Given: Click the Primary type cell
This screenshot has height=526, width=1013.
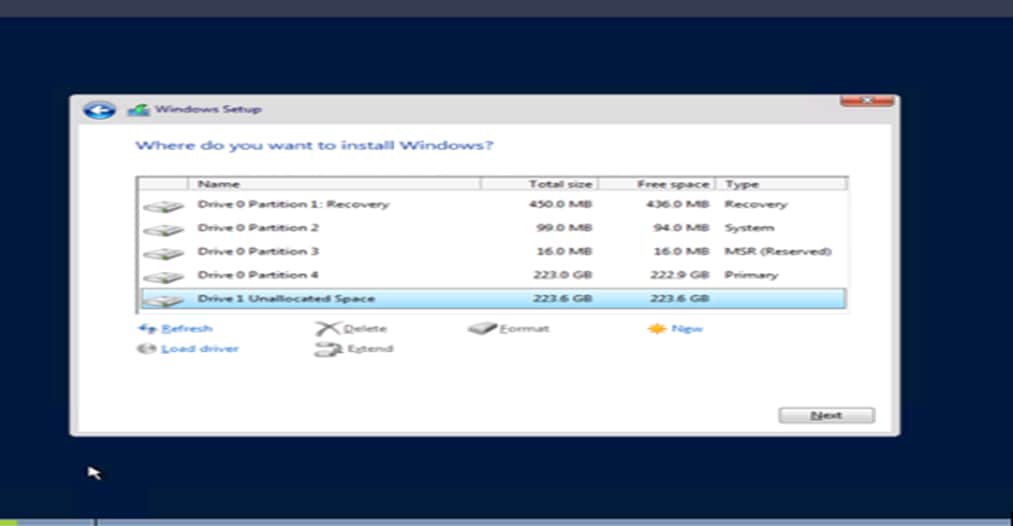Looking at the screenshot, I should [751, 275].
